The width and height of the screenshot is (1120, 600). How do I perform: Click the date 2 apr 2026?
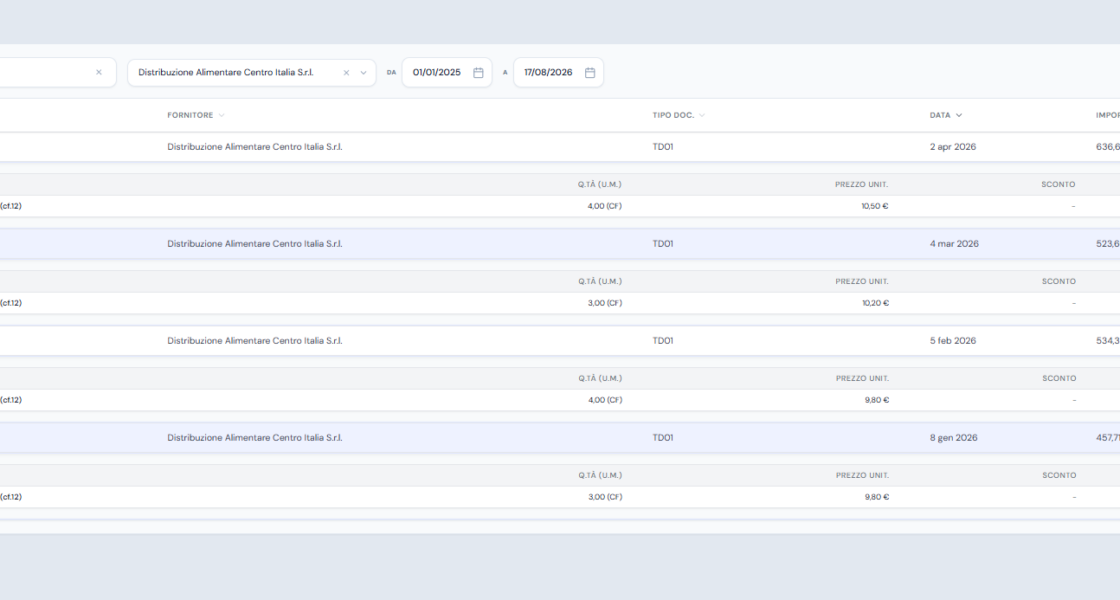click(x=953, y=146)
